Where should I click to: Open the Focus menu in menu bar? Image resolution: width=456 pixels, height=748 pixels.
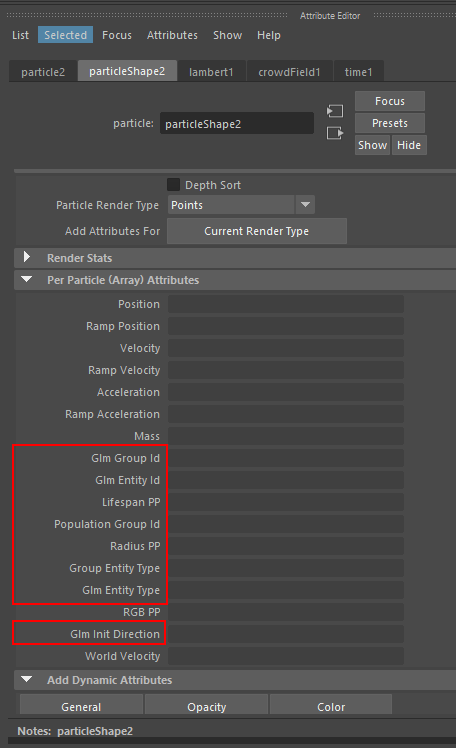[117, 35]
